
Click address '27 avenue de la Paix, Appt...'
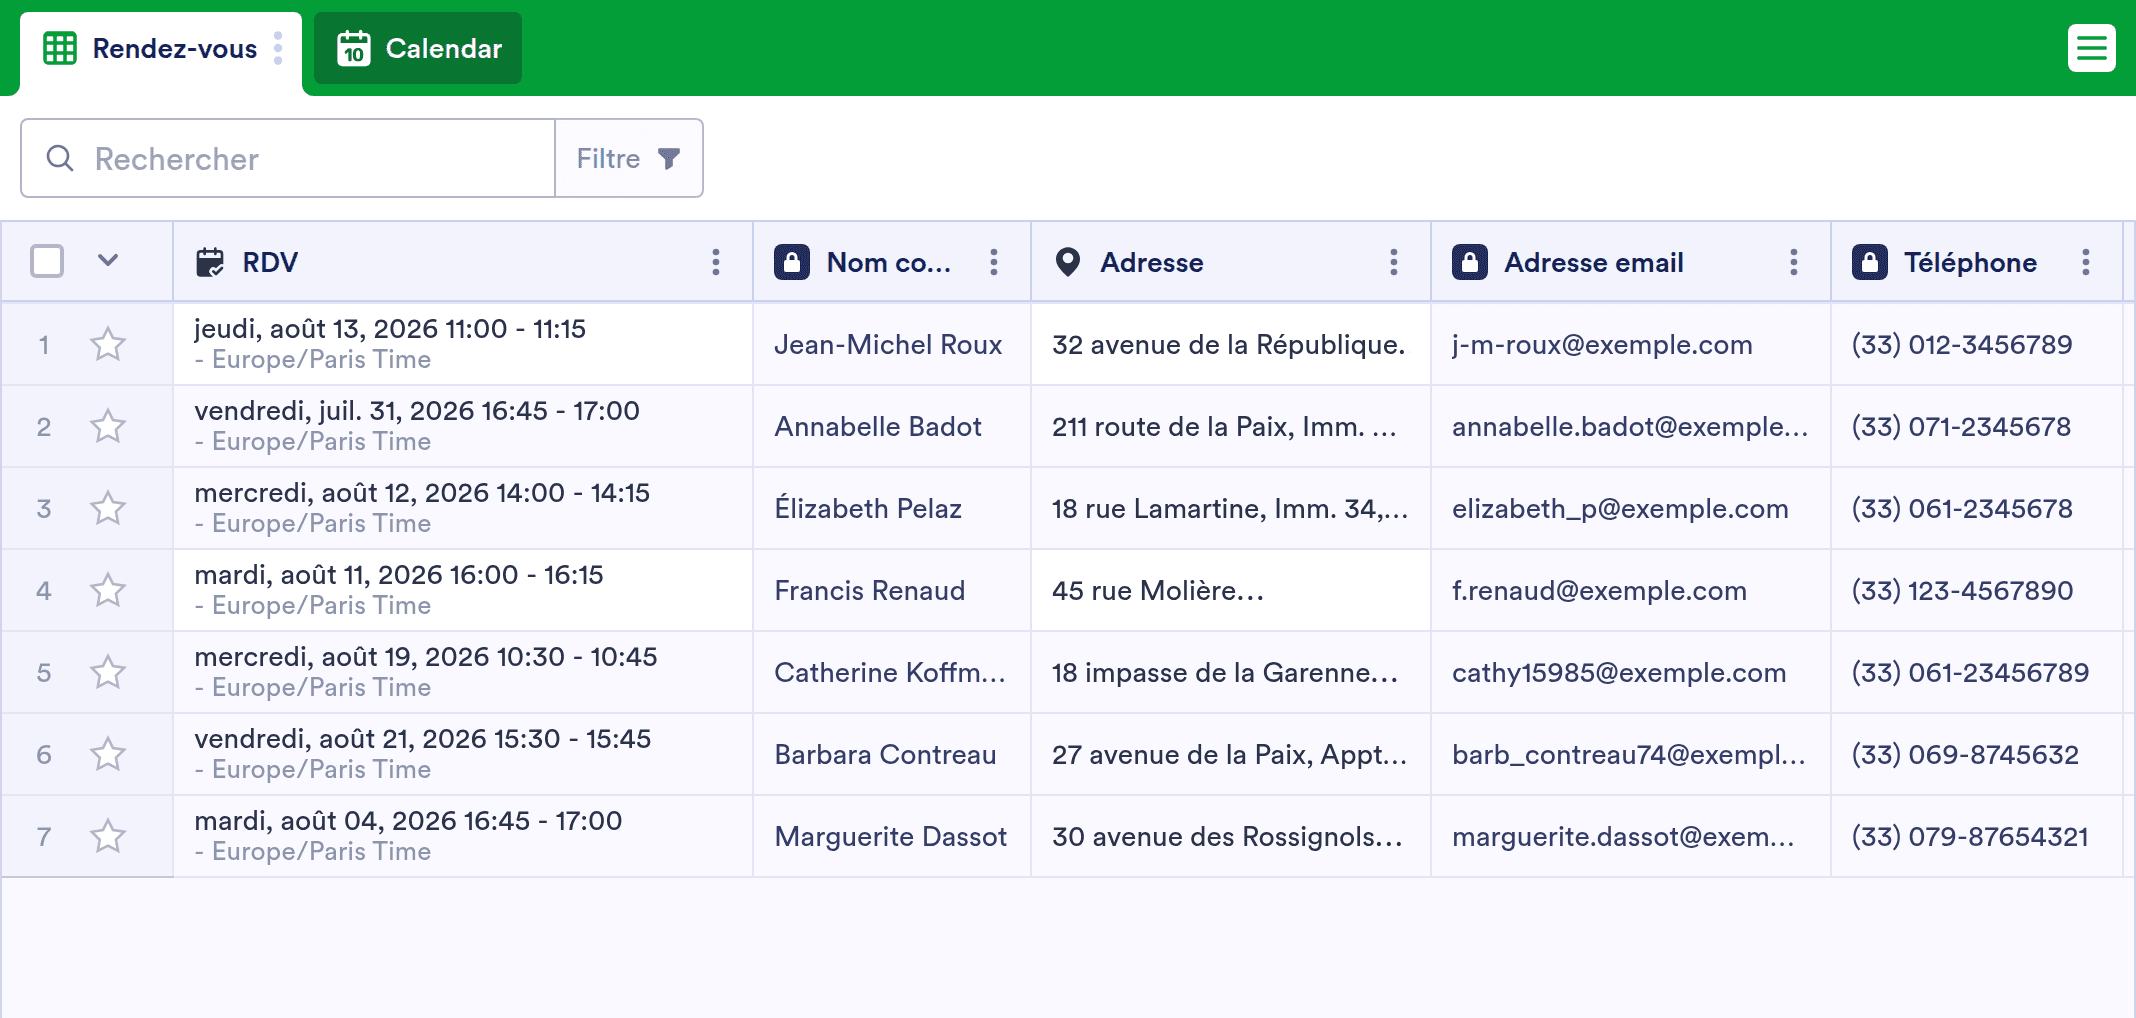[x=1229, y=754]
